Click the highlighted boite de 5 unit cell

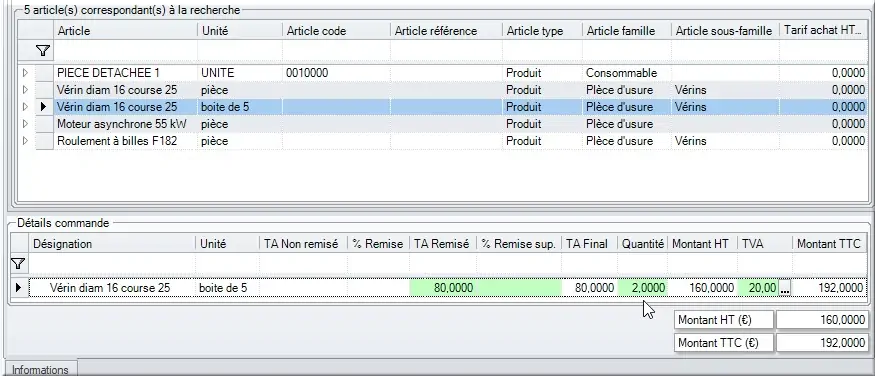tap(240, 107)
